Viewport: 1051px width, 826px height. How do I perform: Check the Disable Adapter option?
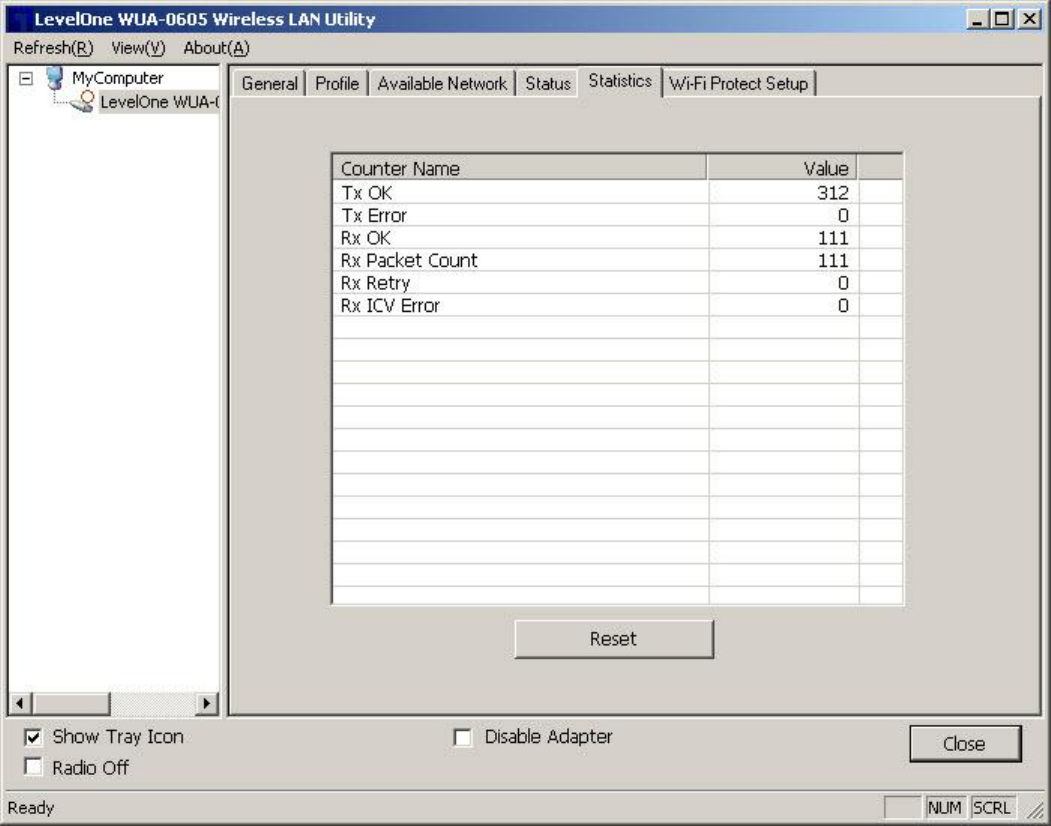[x=463, y=738]
